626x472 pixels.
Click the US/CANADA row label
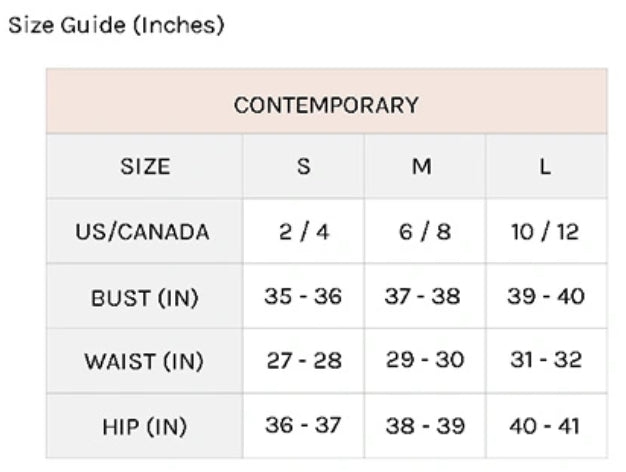(145, 231)
